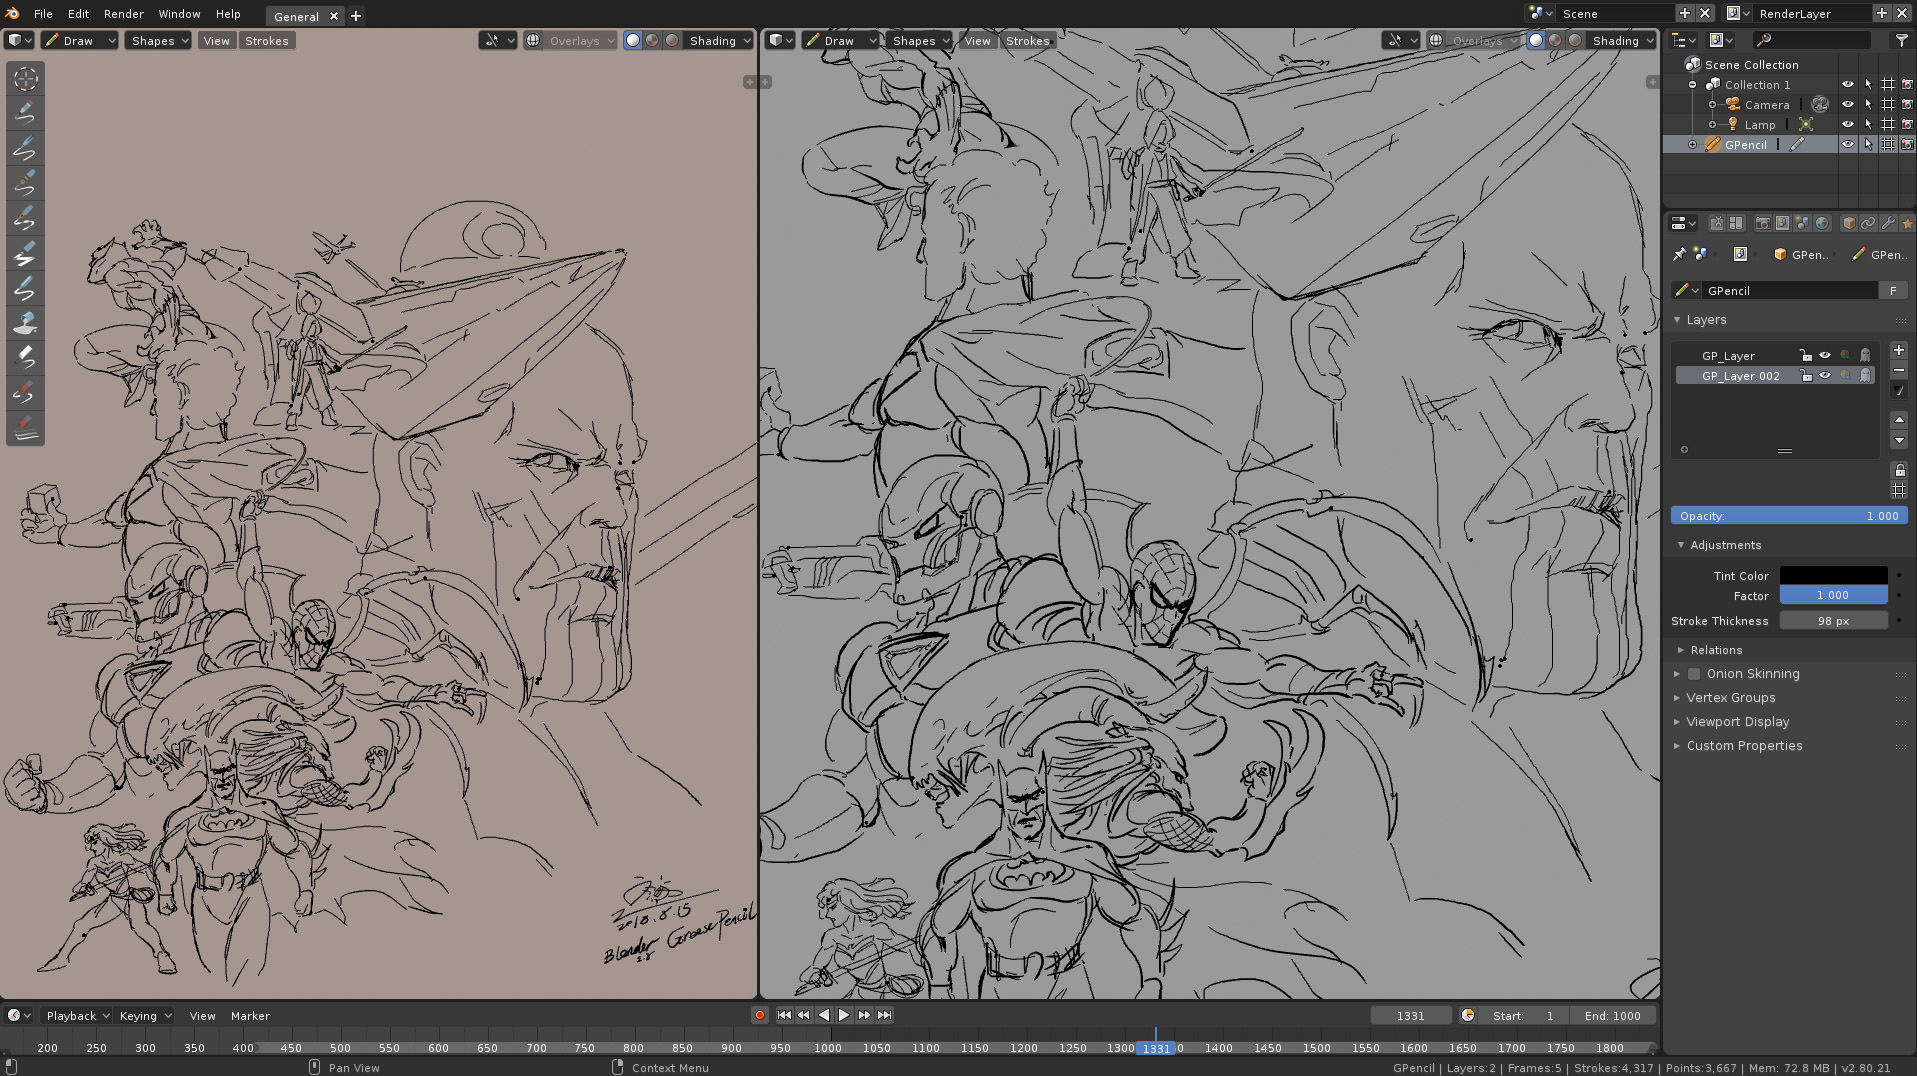The width and height of the screenshot is (1917, 1076).
Task: Open the Render menu
Action: 124,14
